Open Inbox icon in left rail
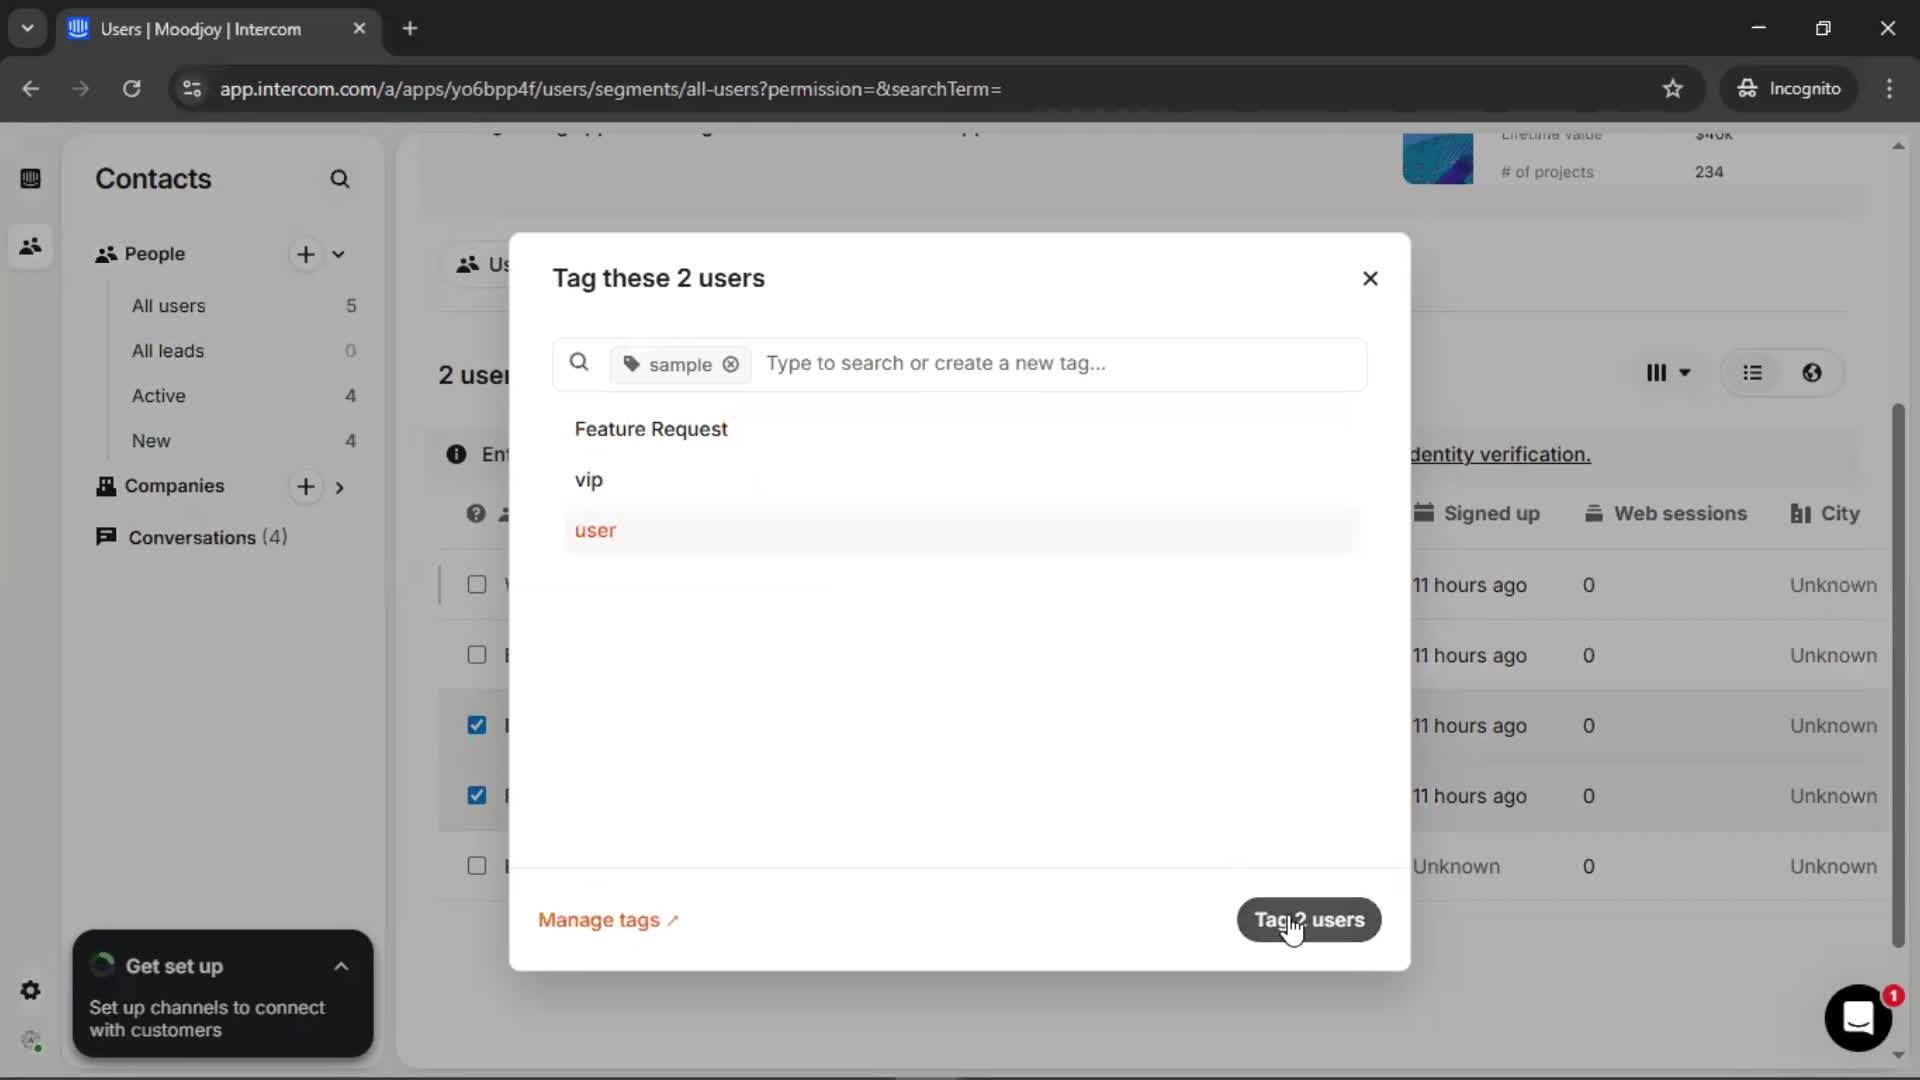This screenshot has width=1920, height=1080. tap(31, 179)
